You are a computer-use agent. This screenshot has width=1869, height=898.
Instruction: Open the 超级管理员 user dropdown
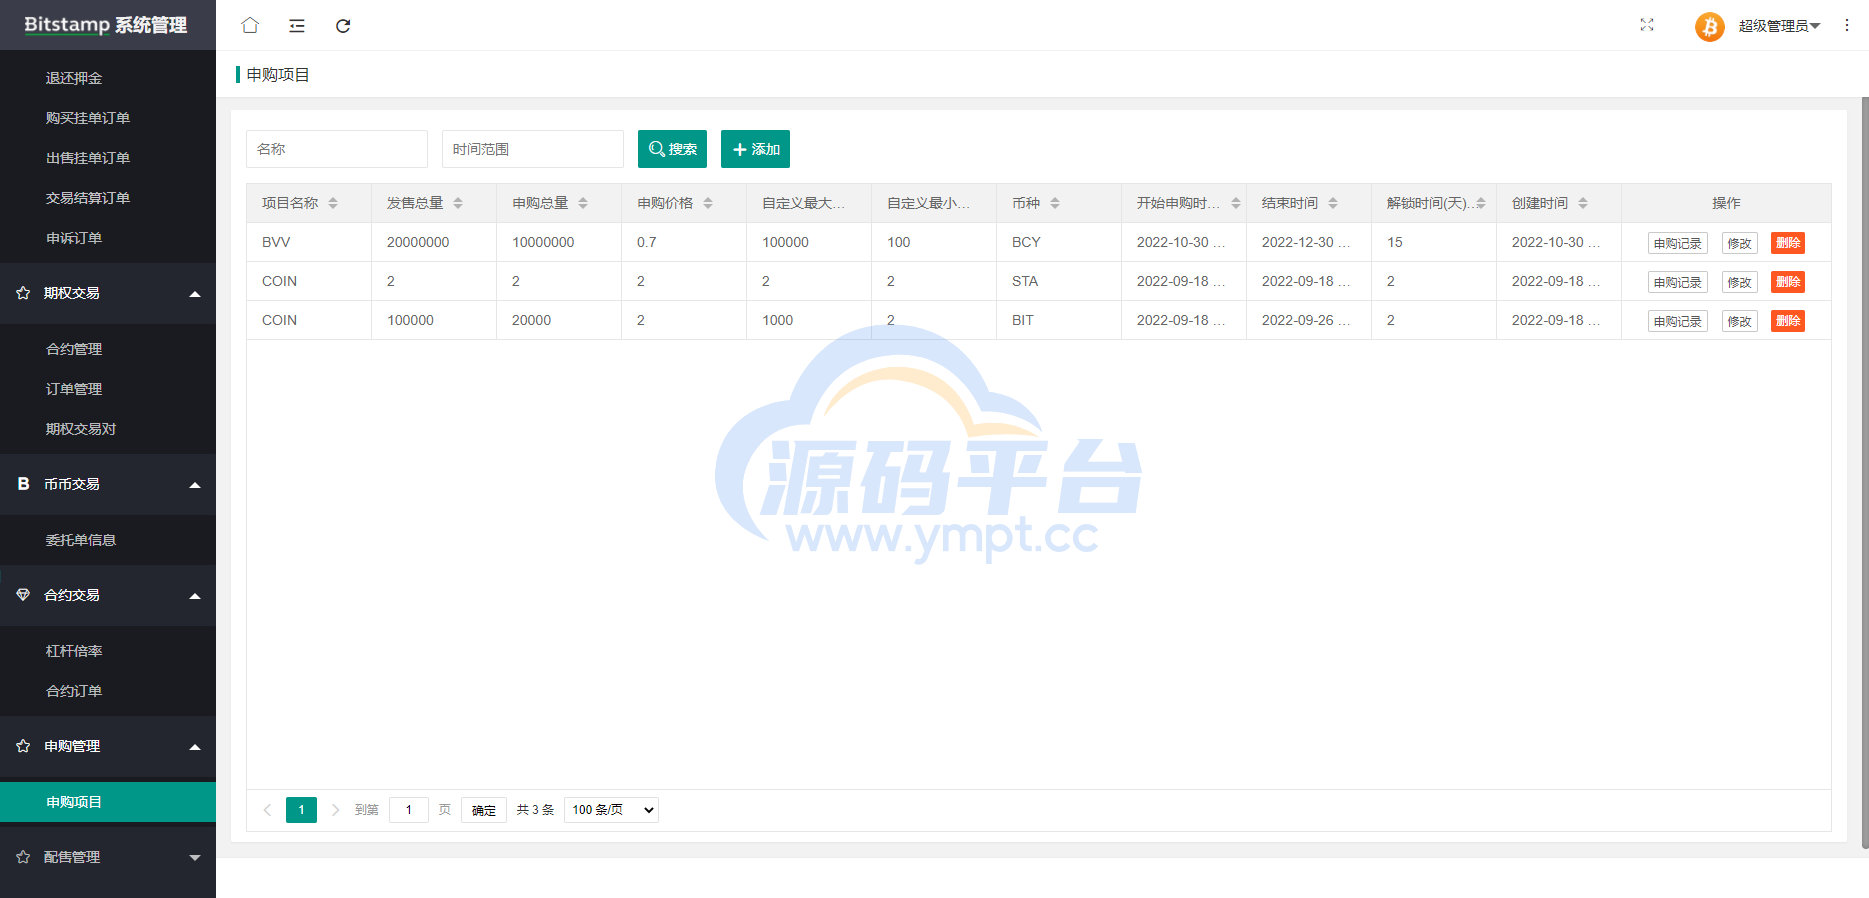pyautogui.click(x=1779, y=26)
